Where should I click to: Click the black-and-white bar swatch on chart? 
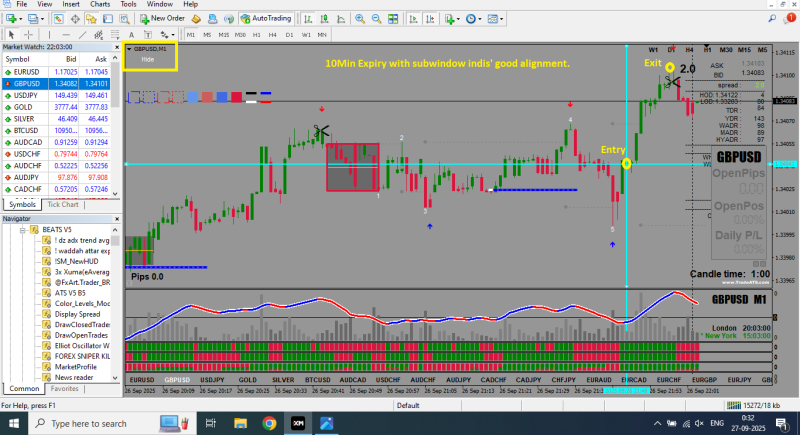(251, 97)
